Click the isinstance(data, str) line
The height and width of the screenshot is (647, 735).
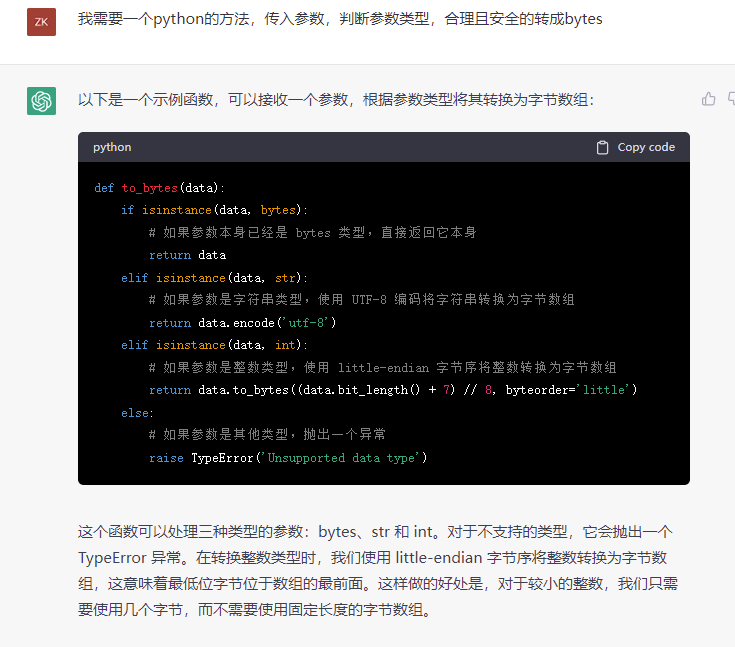coord(214,278)
